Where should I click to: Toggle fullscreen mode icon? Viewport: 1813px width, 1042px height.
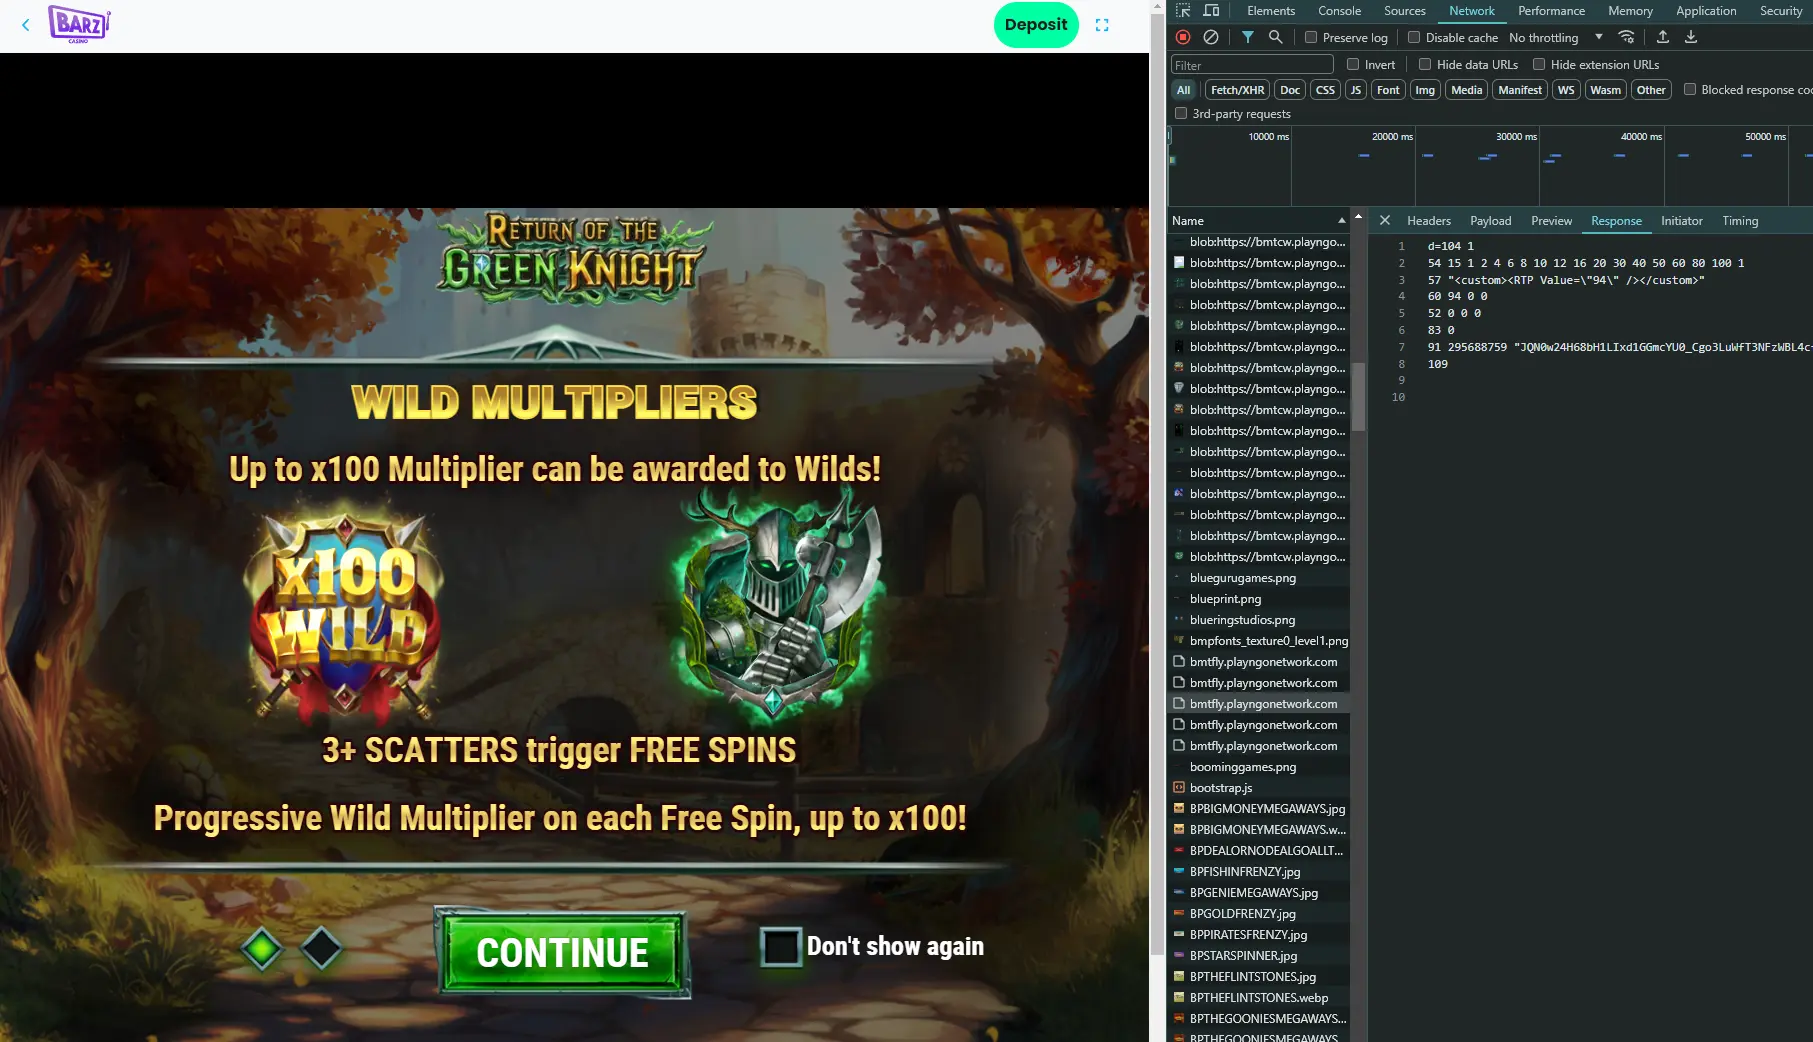click(x=1102, y=25)
